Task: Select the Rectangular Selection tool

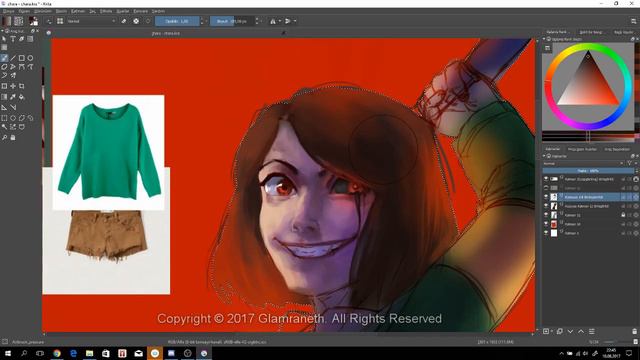Action: [x=4, y=118]
